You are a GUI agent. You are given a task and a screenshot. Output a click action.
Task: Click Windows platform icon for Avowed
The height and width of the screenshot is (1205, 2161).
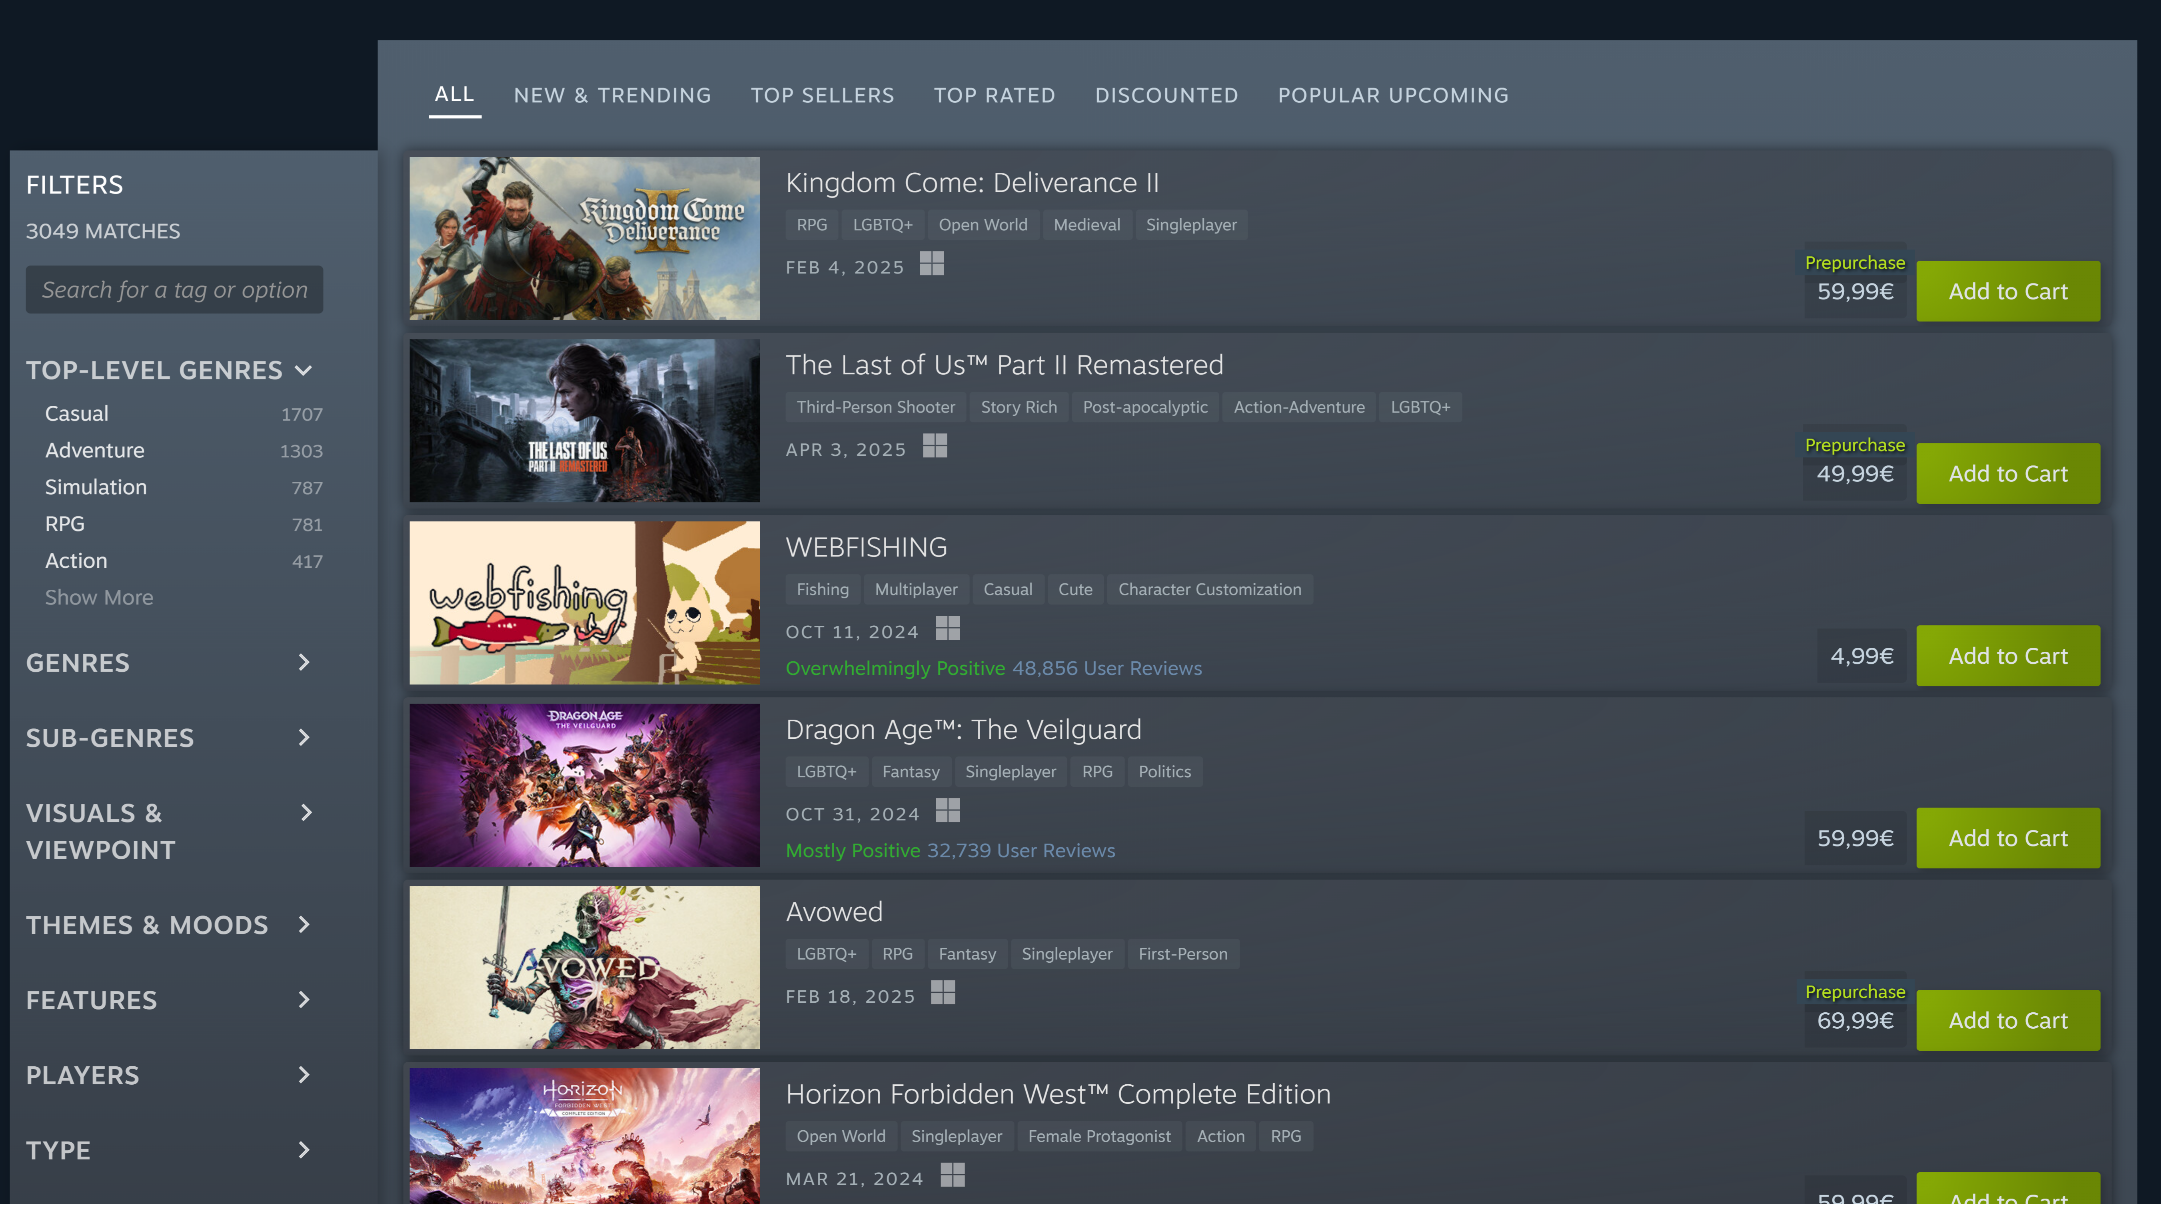943,993
